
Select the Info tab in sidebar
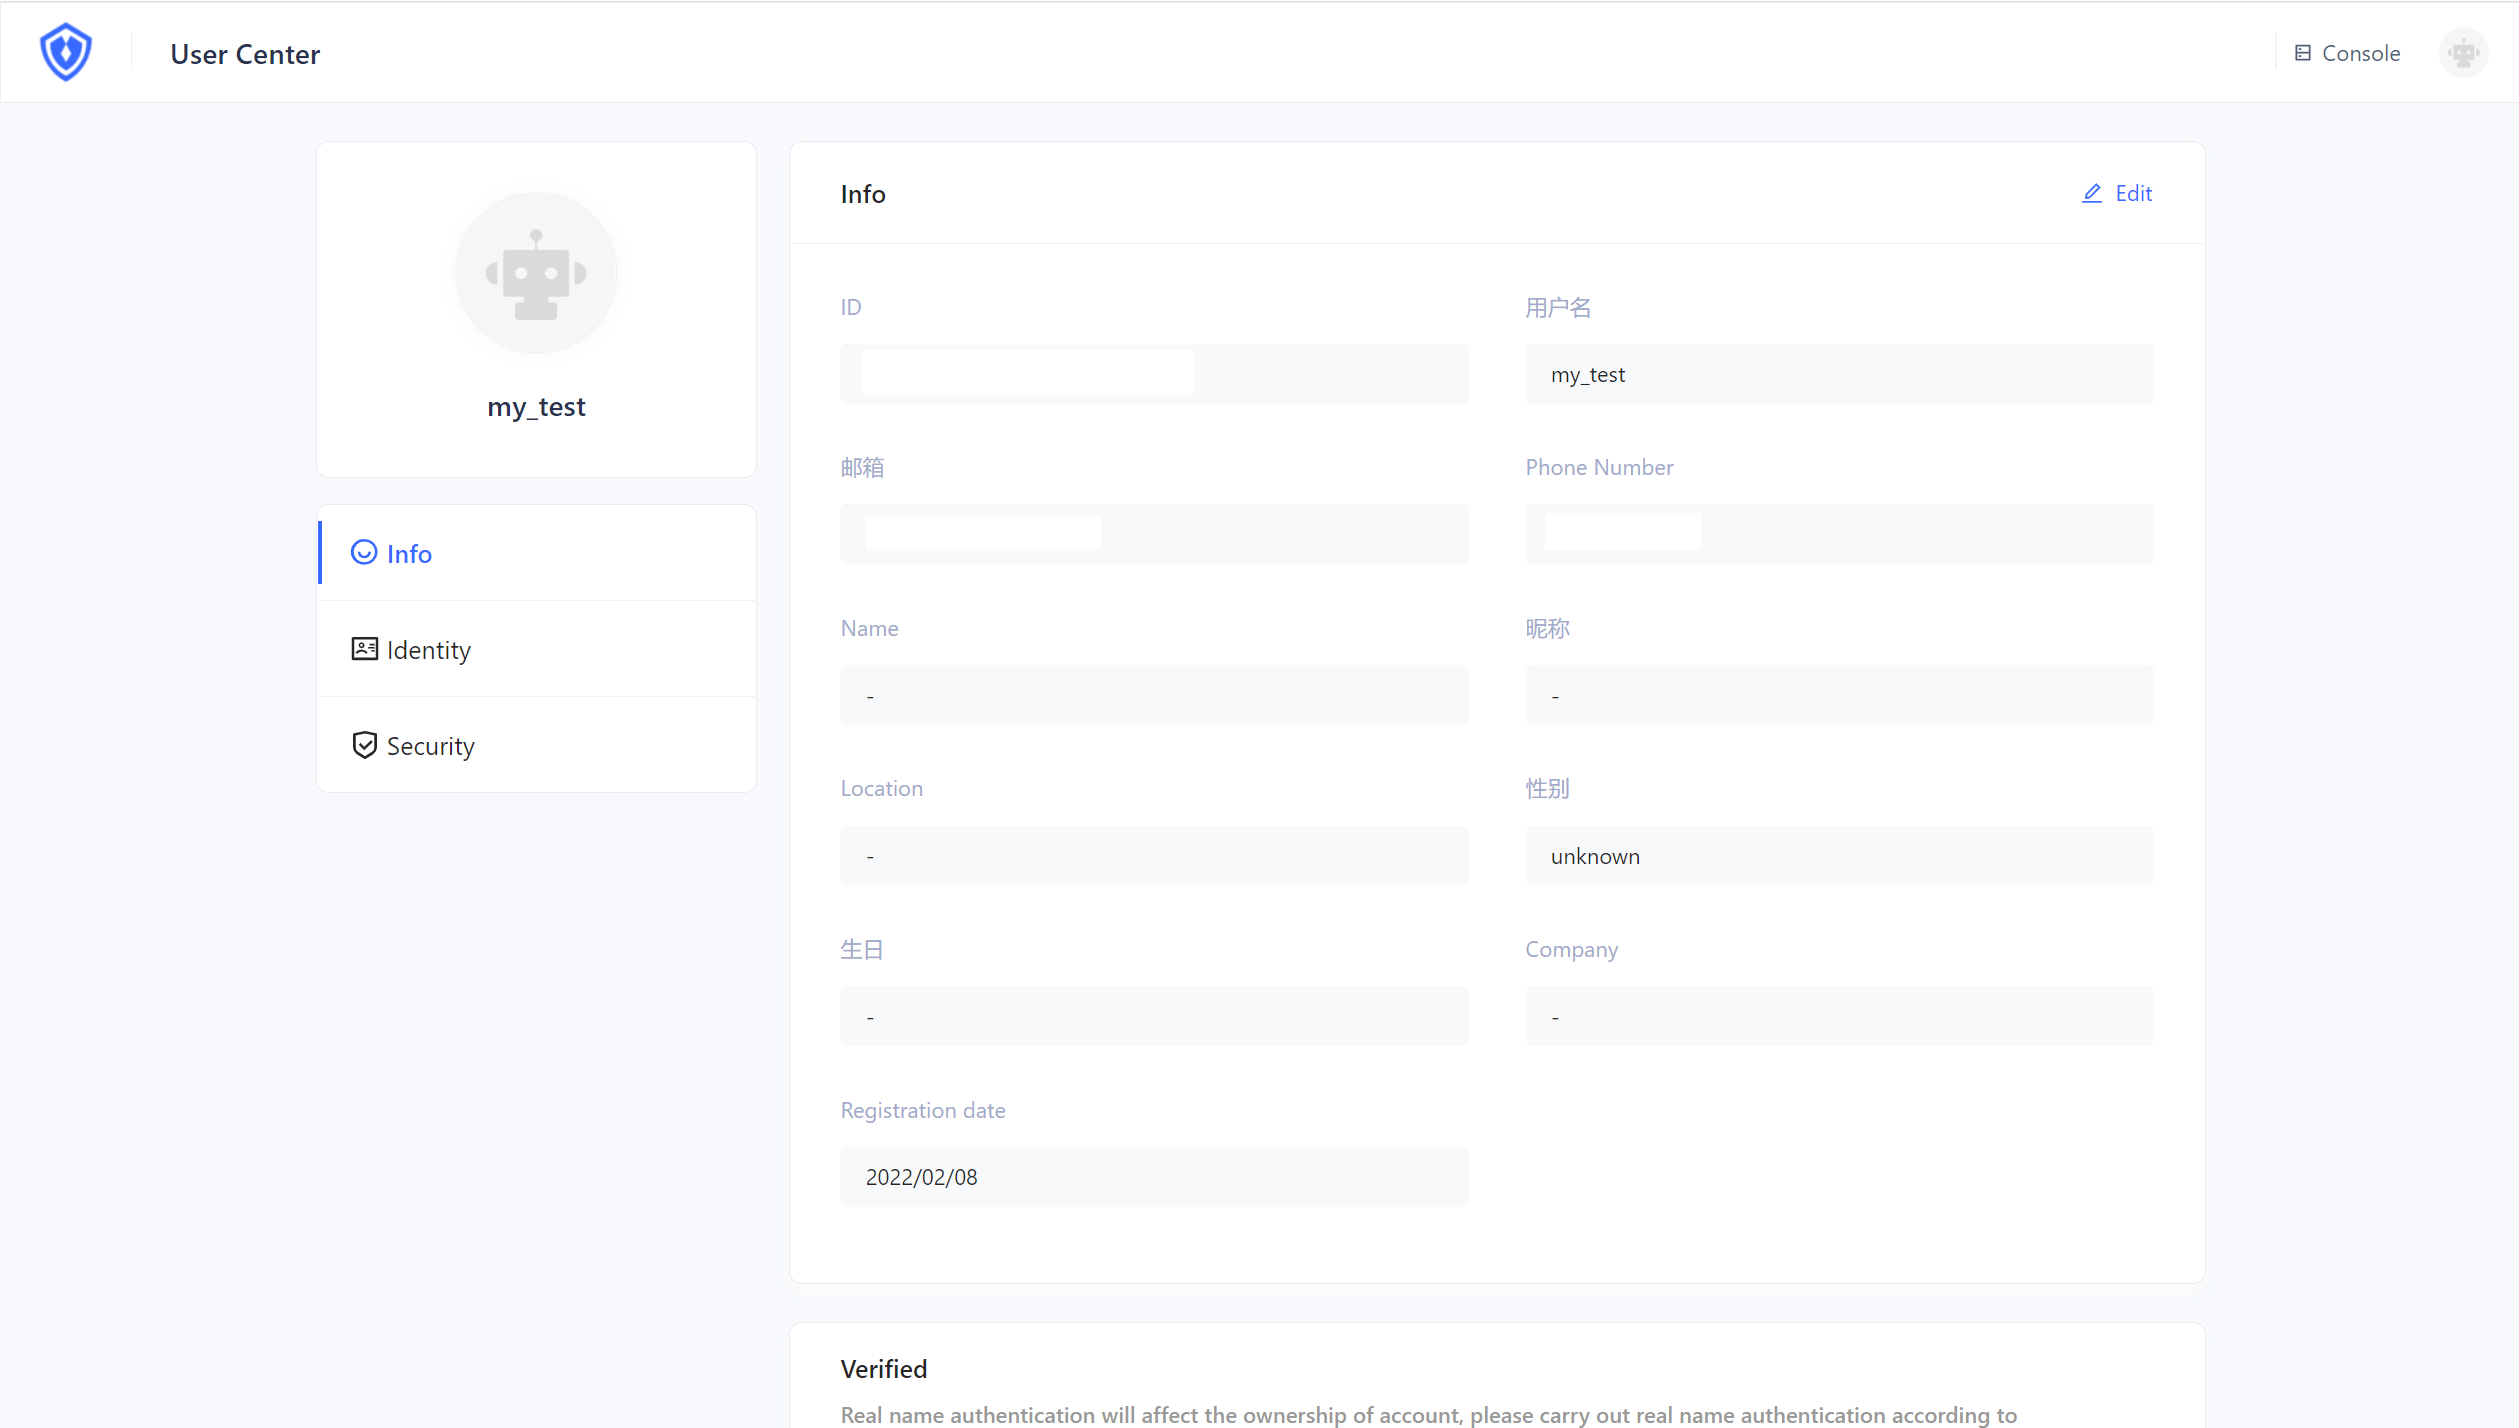point(536,552)
